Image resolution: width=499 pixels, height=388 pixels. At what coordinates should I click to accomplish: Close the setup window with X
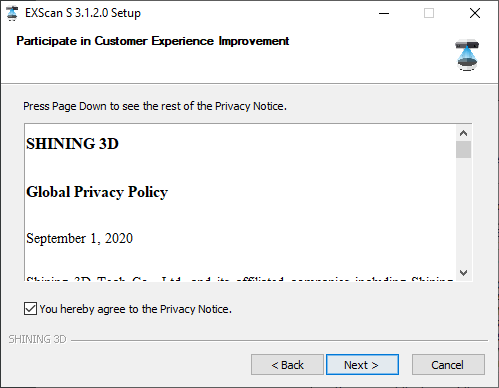475,13
